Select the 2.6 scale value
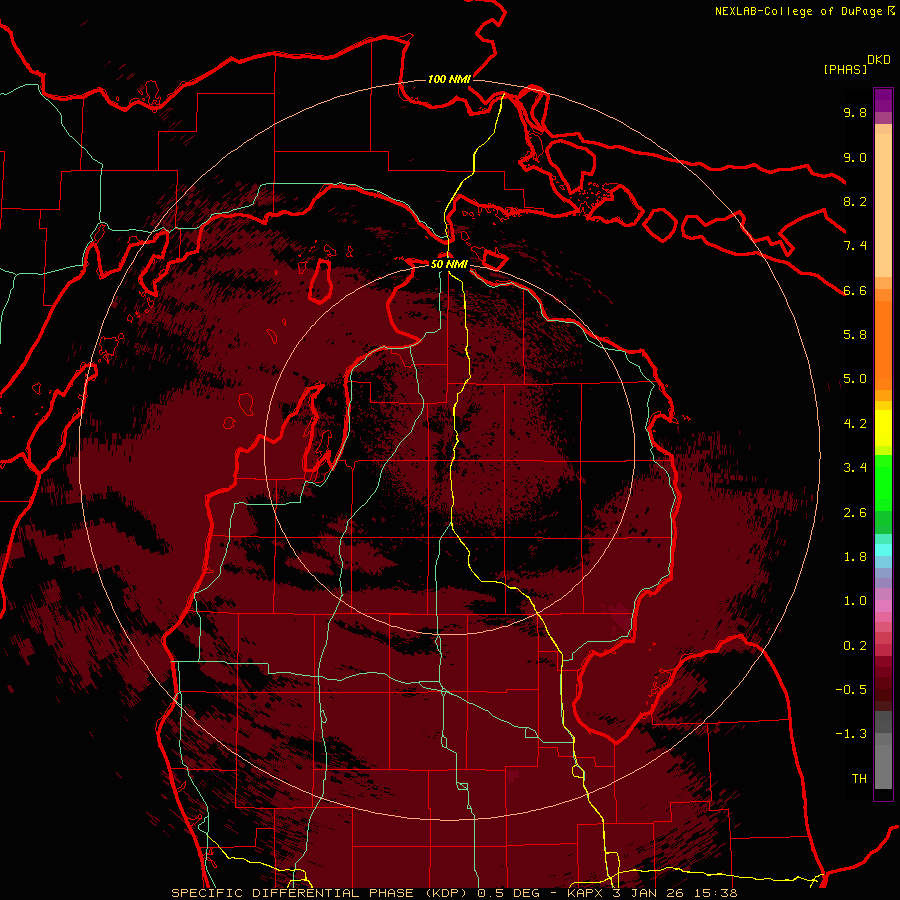 point(855,513)
